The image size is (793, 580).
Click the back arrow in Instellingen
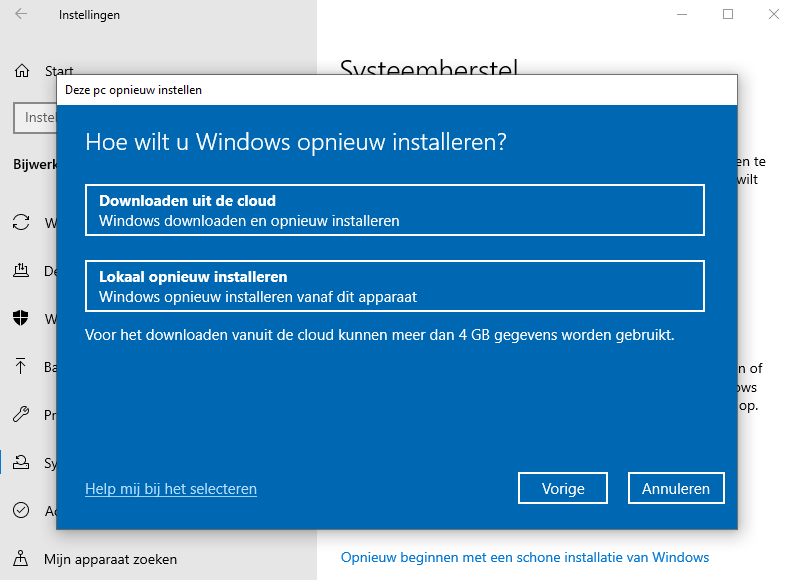21,15
